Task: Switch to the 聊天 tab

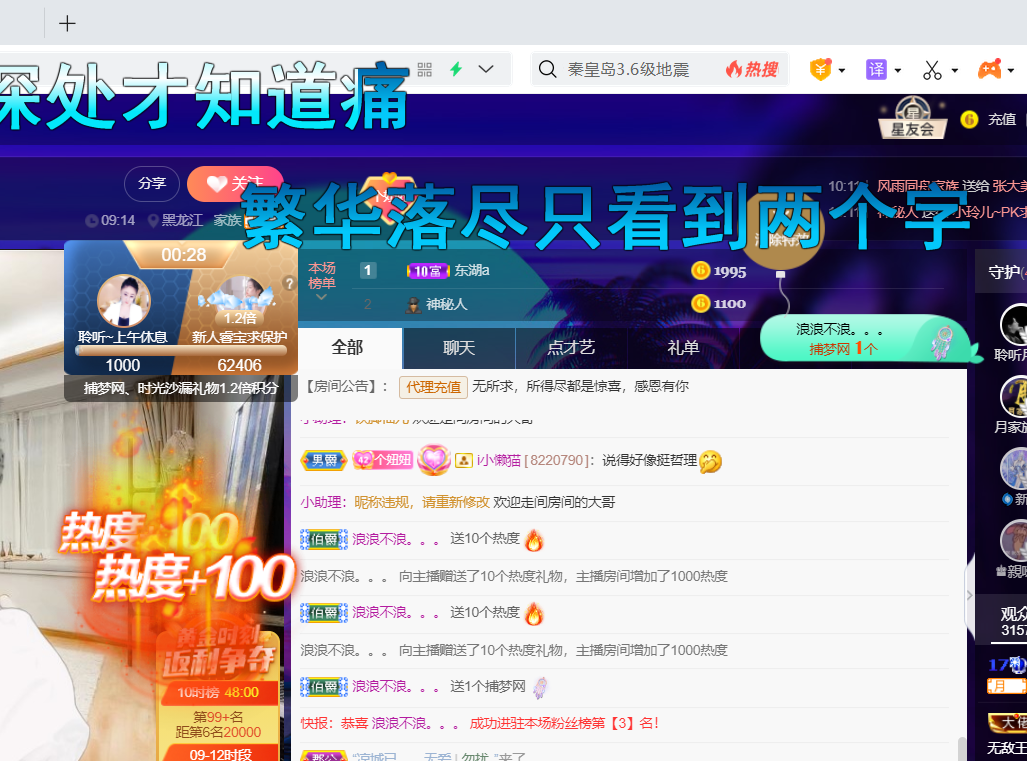Action: click(x=458, y=348)
